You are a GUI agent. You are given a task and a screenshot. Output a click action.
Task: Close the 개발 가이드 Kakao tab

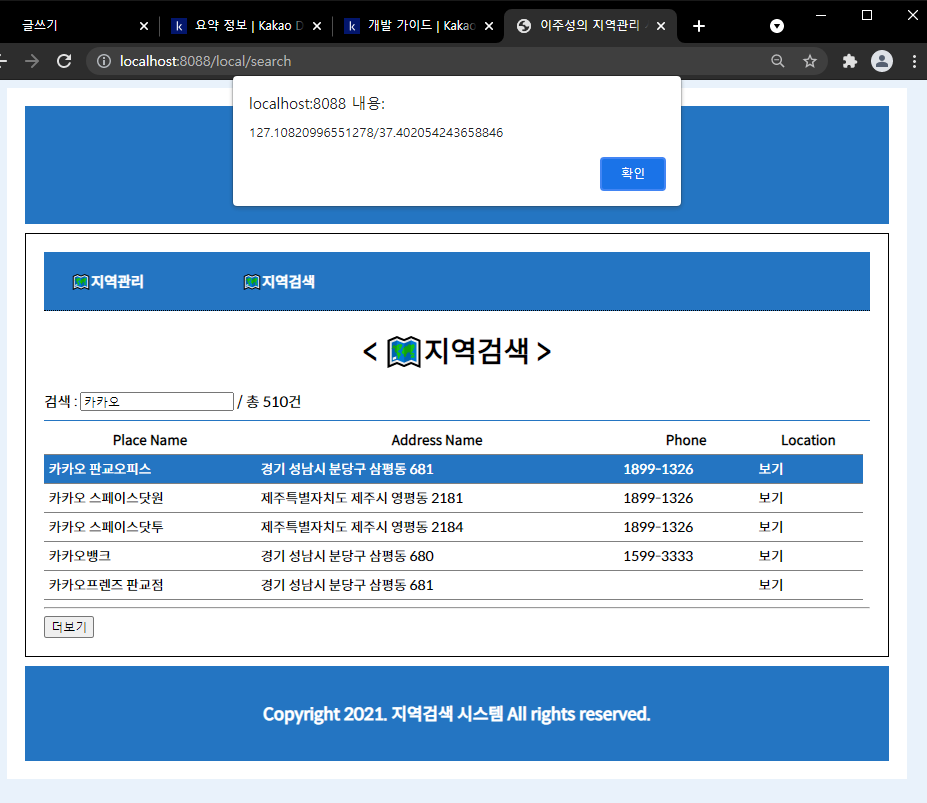click(489, 26)
